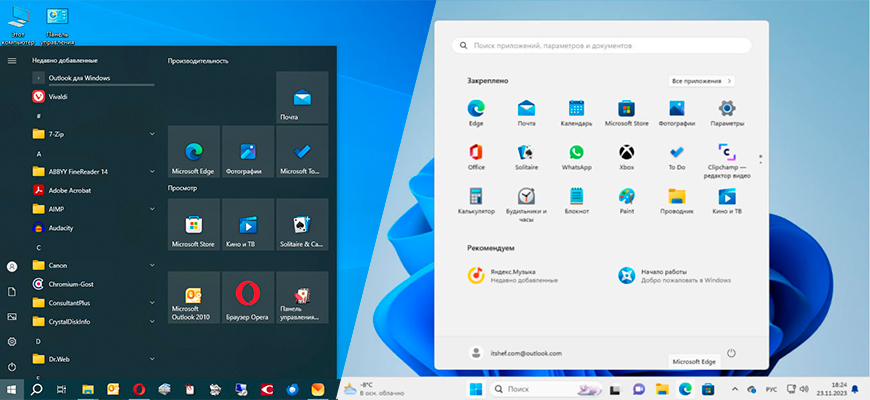
Task: Click the РУС language indicator
Action: [x=771, y=389]
